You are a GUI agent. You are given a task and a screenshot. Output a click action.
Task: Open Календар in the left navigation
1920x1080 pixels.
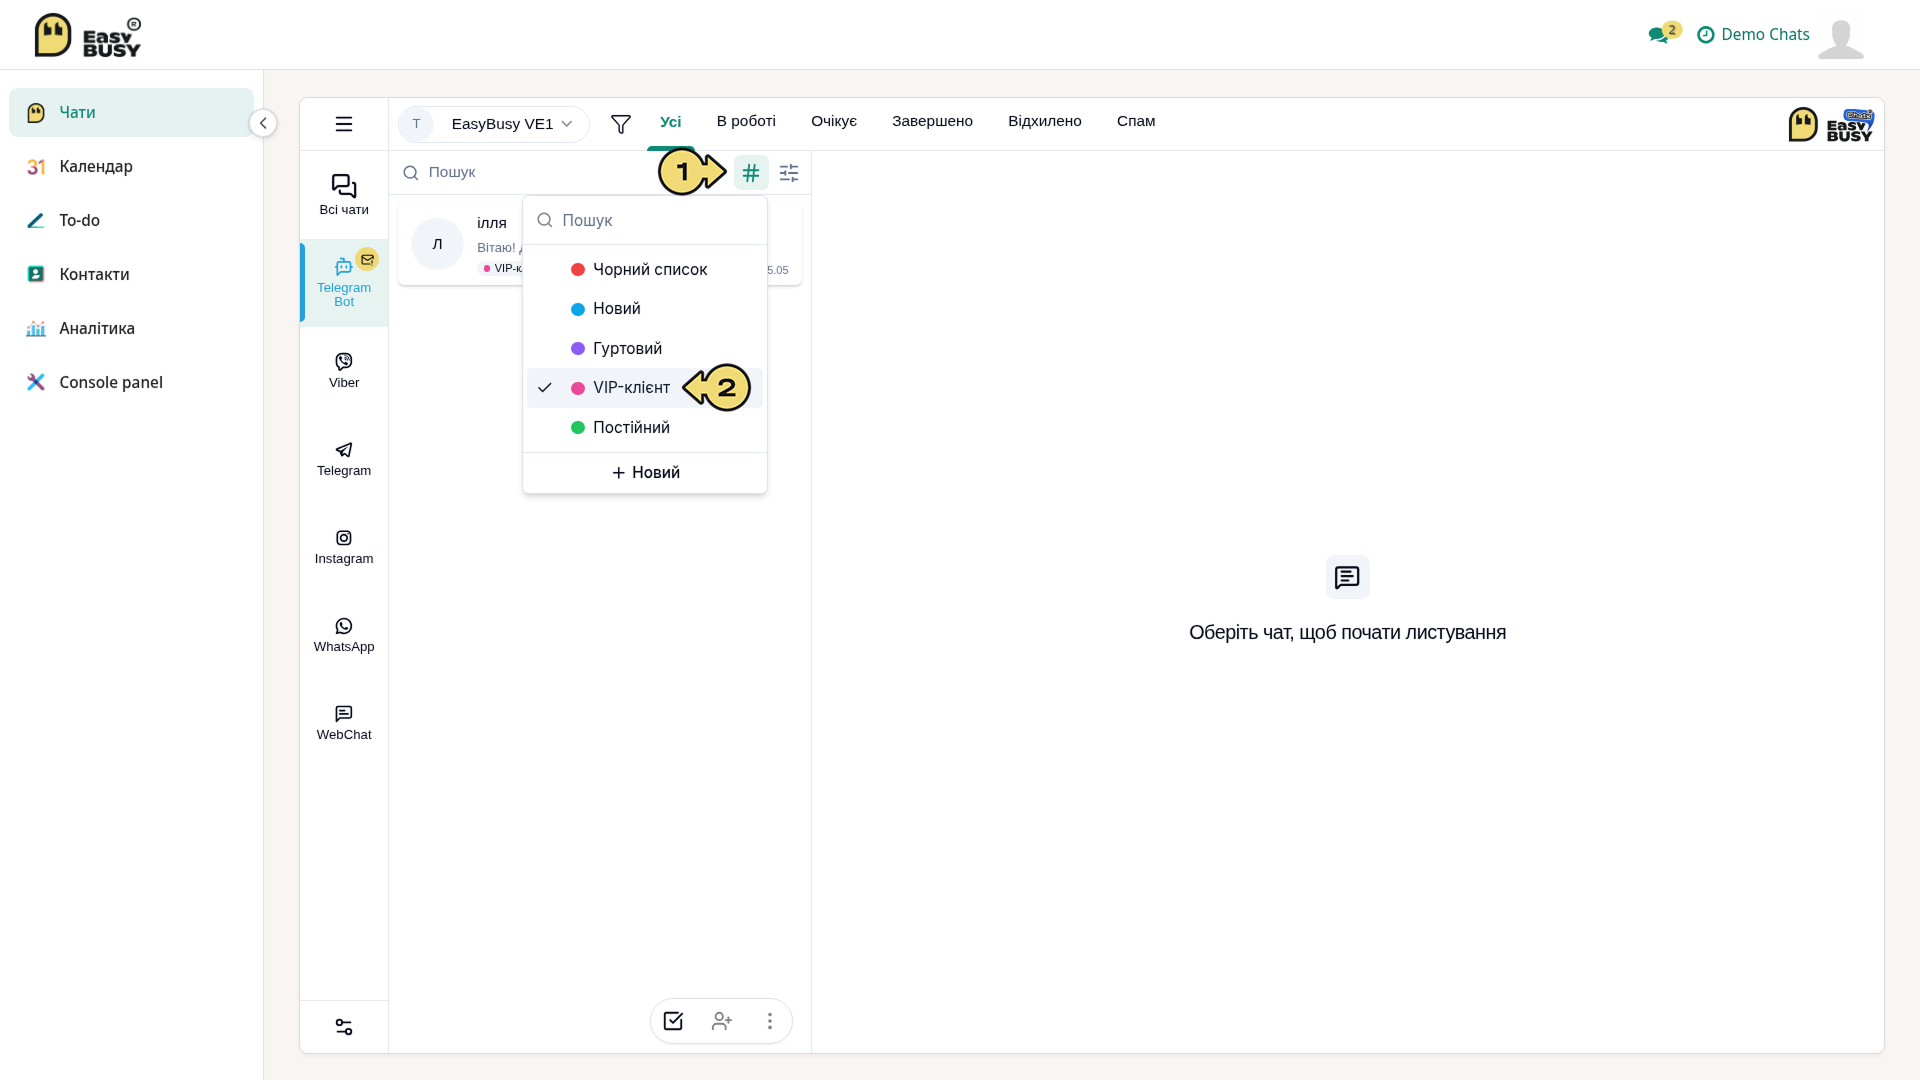(131, 166)
